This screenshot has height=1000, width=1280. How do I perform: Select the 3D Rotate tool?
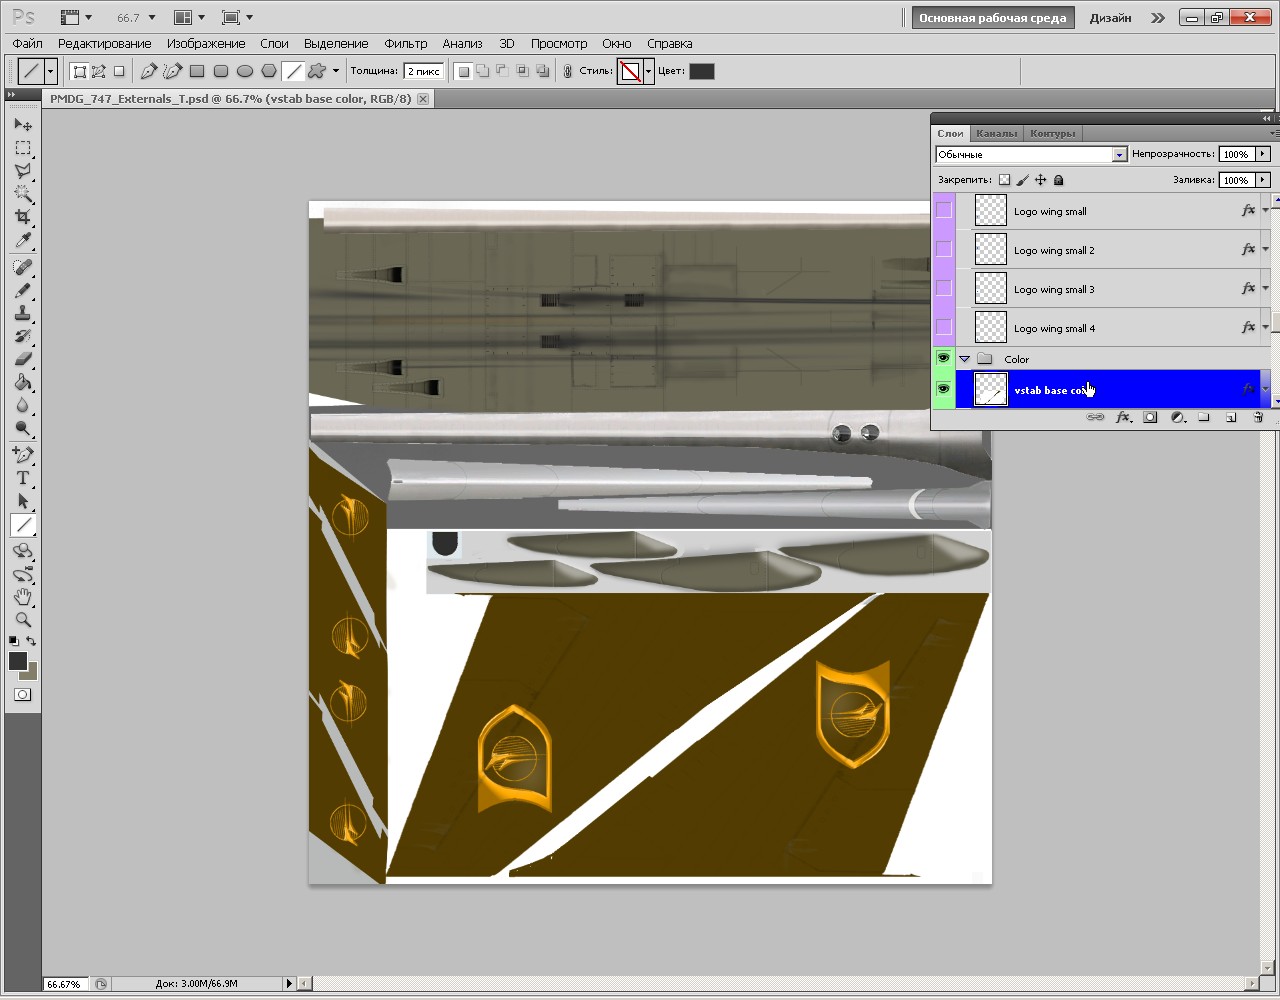(x=23, y=552)
